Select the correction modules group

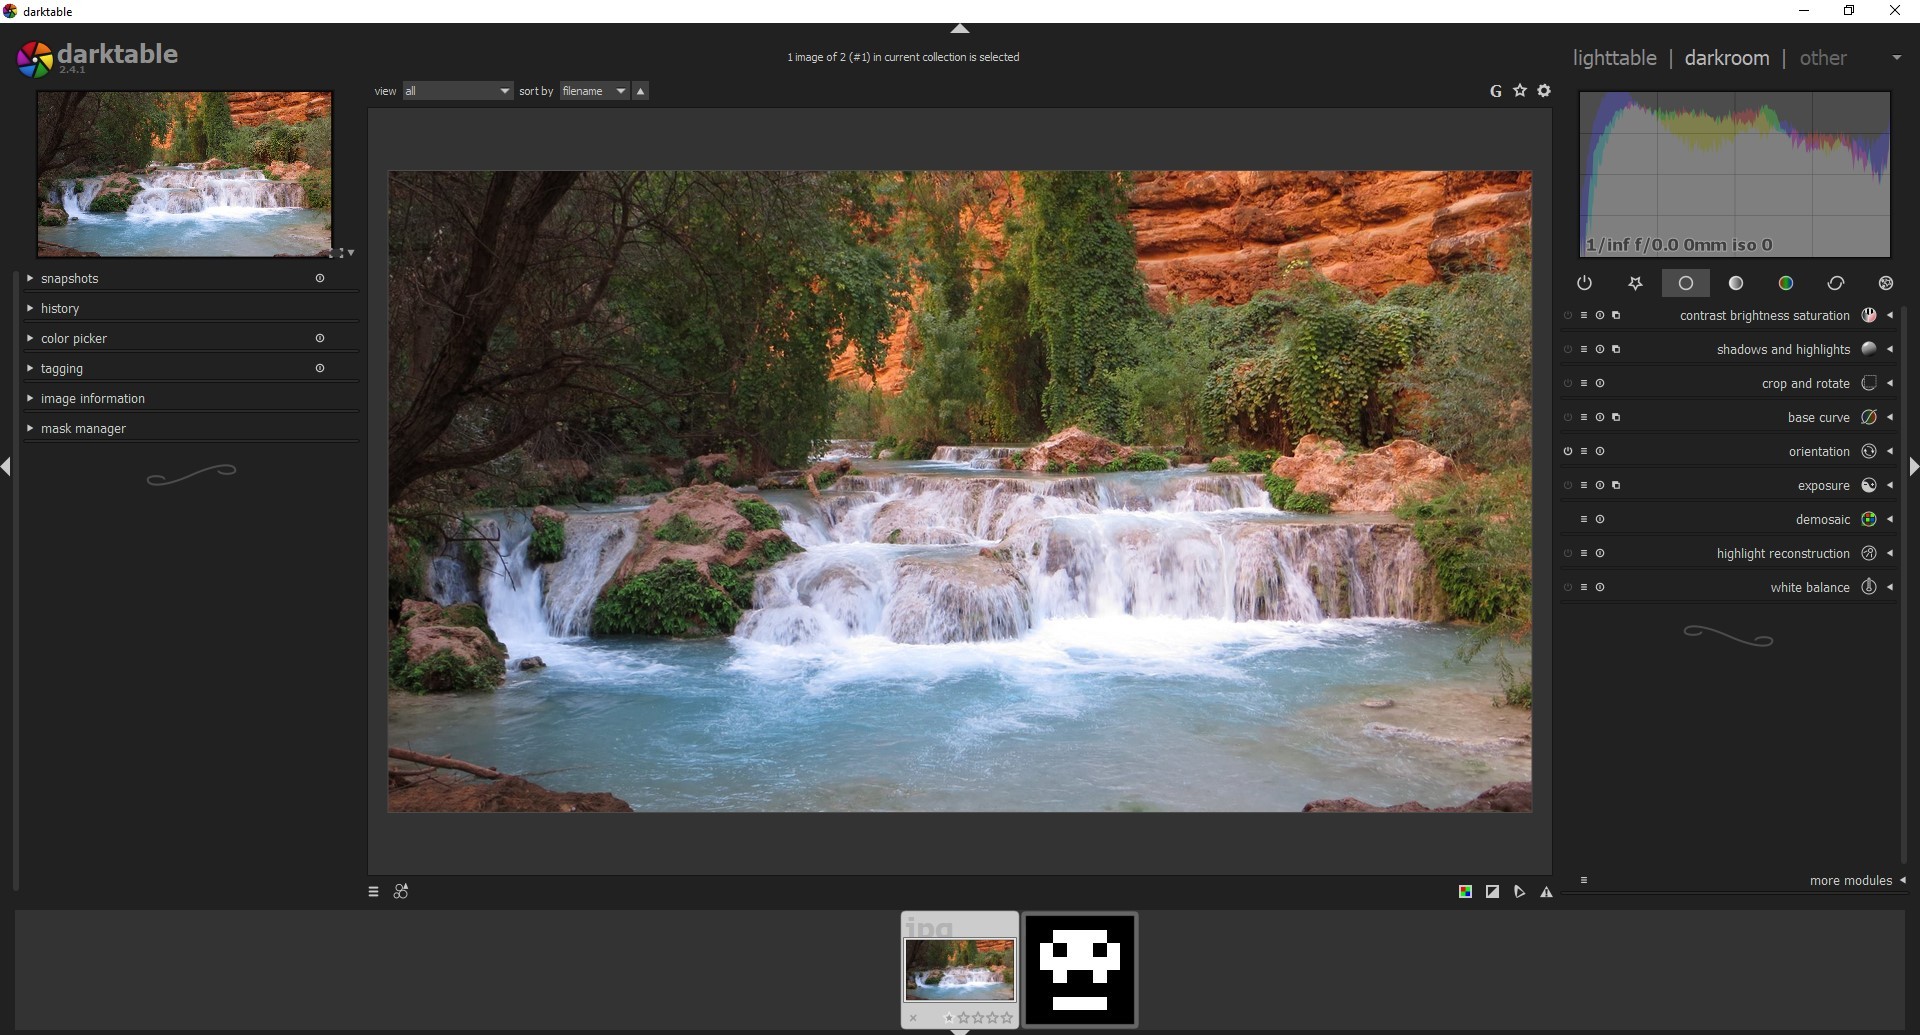pyautogui.click(x=1836, y=284)
